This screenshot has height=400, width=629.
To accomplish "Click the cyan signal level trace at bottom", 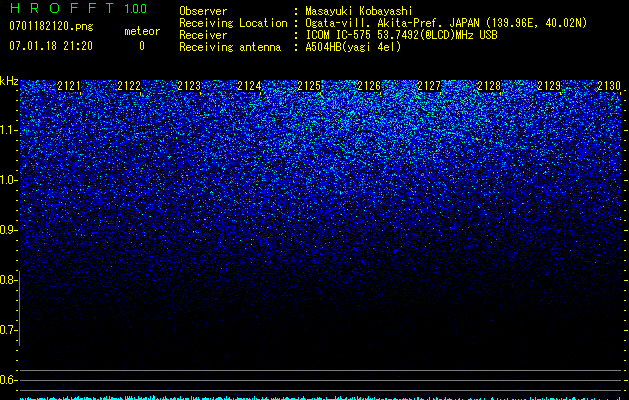I will (x=321, y=398).
